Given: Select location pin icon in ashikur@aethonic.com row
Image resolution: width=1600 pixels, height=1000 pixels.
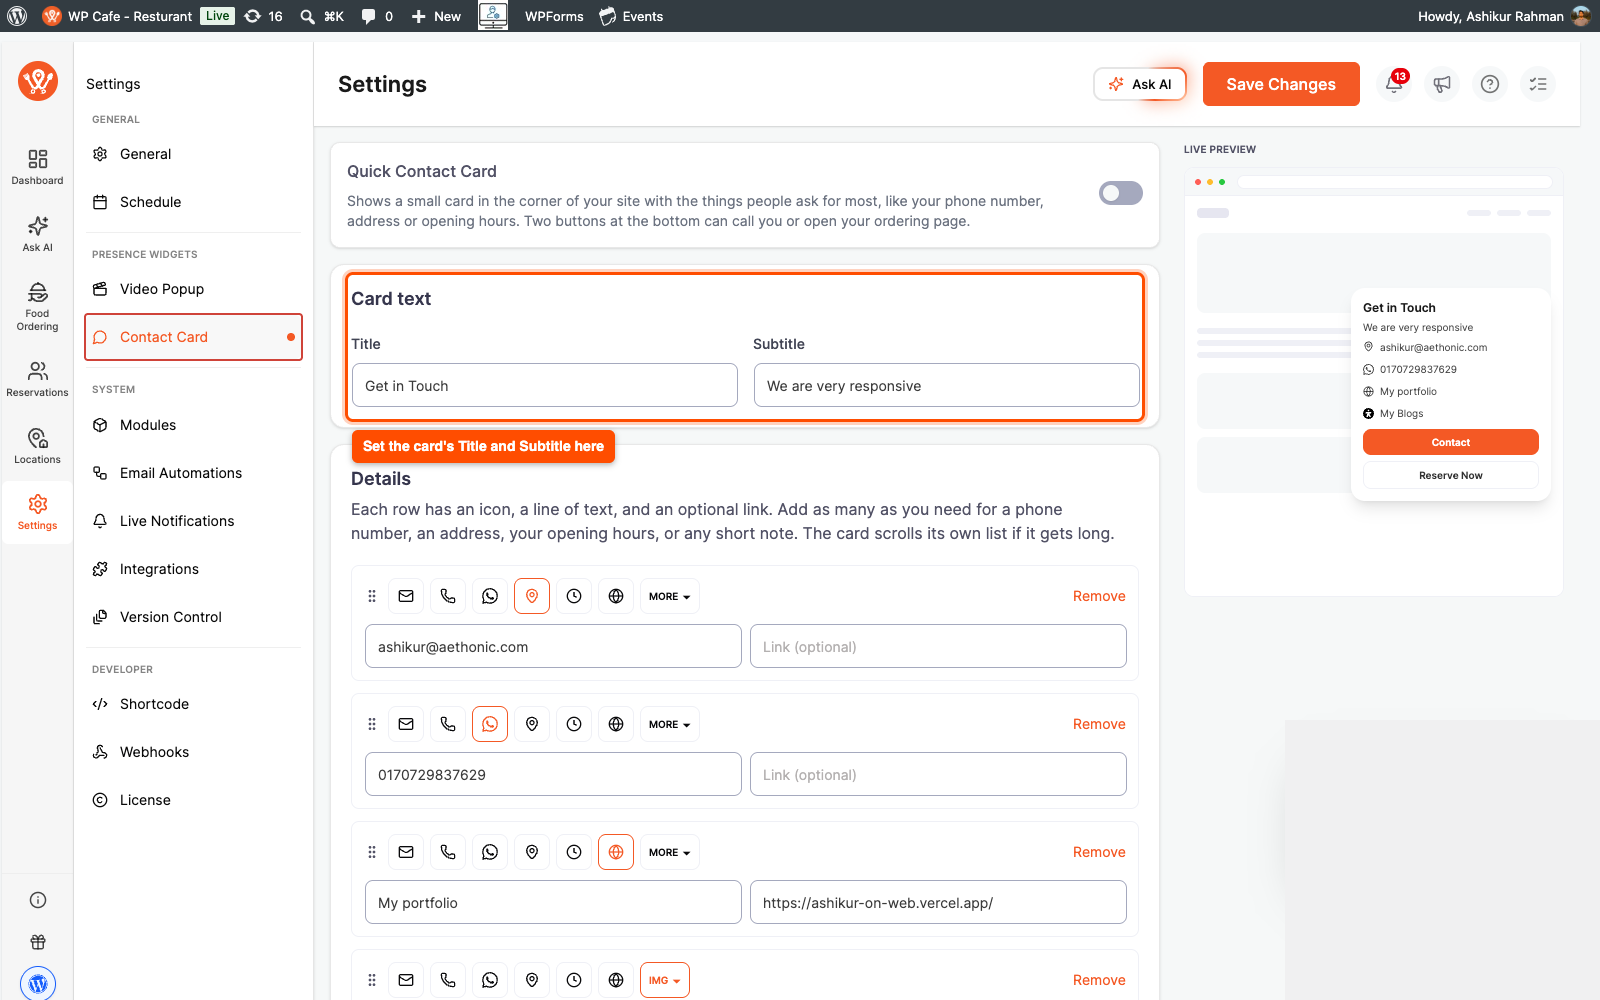Looking at the screenshot, I should pos(532,596).
